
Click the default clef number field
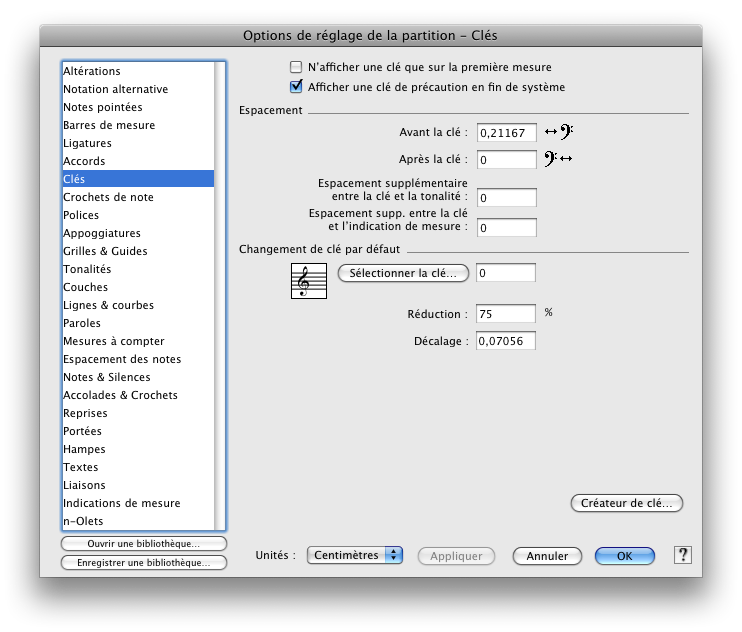click(x=505, y=273)
